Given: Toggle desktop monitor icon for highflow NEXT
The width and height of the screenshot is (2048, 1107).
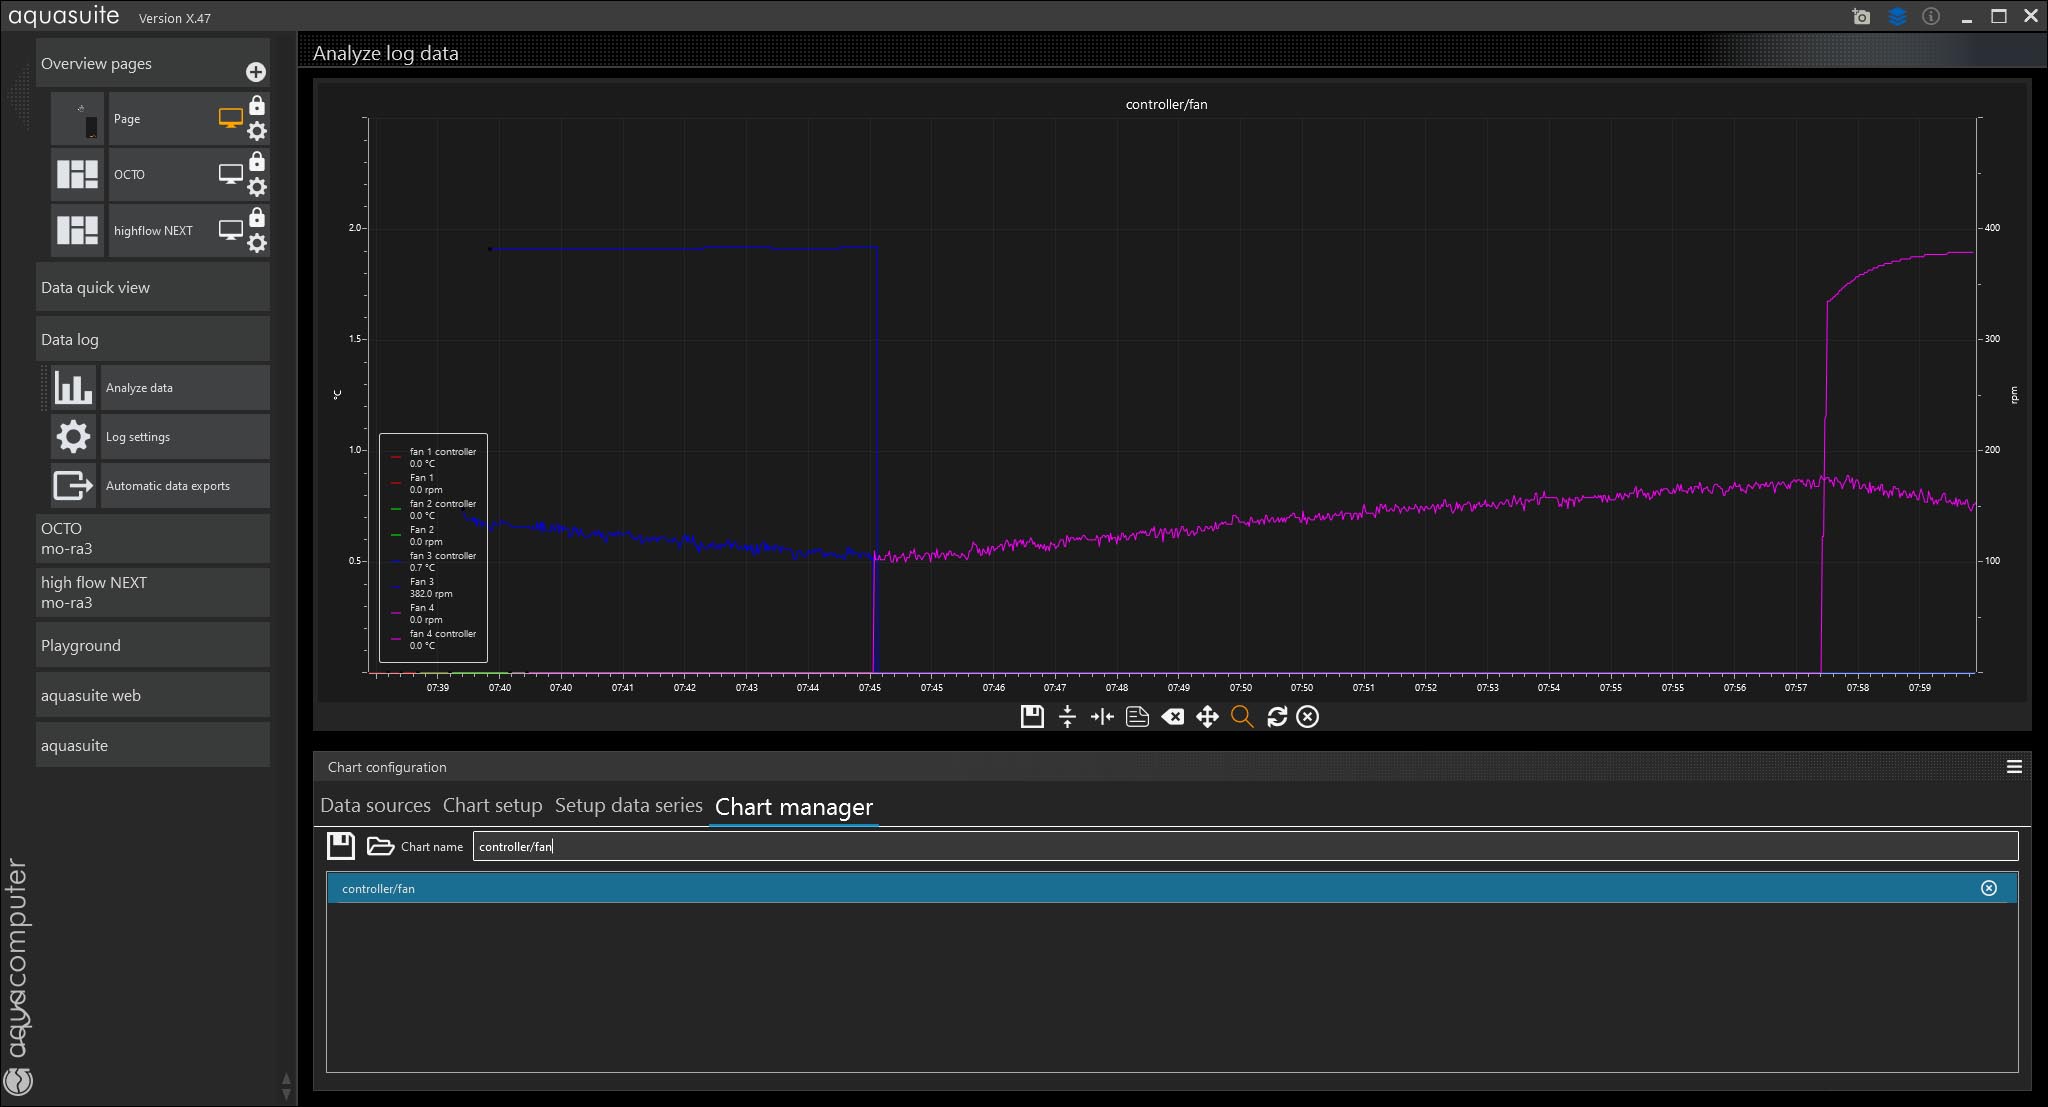Looking at the screenshot, I should 230,230.
